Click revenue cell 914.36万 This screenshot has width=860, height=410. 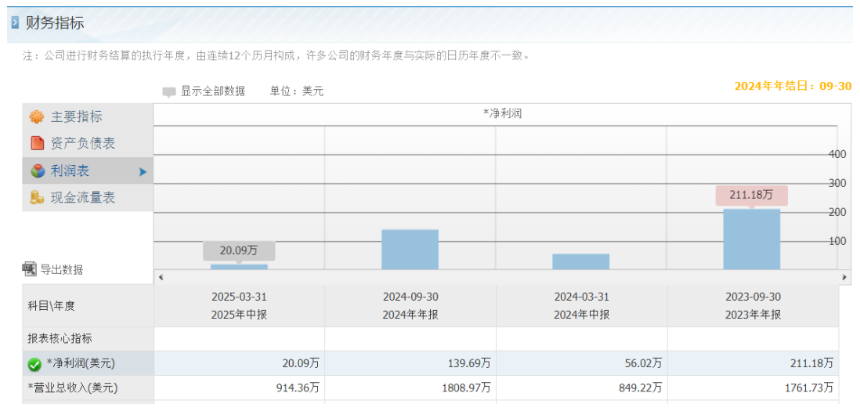[239, 388]
